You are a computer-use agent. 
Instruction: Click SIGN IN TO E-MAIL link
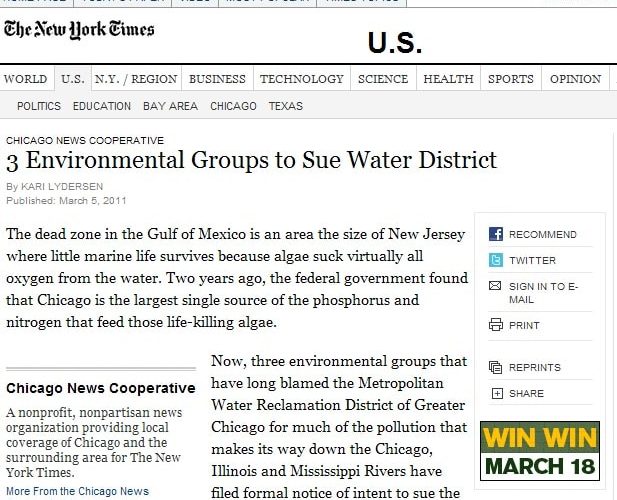(543, 293)
